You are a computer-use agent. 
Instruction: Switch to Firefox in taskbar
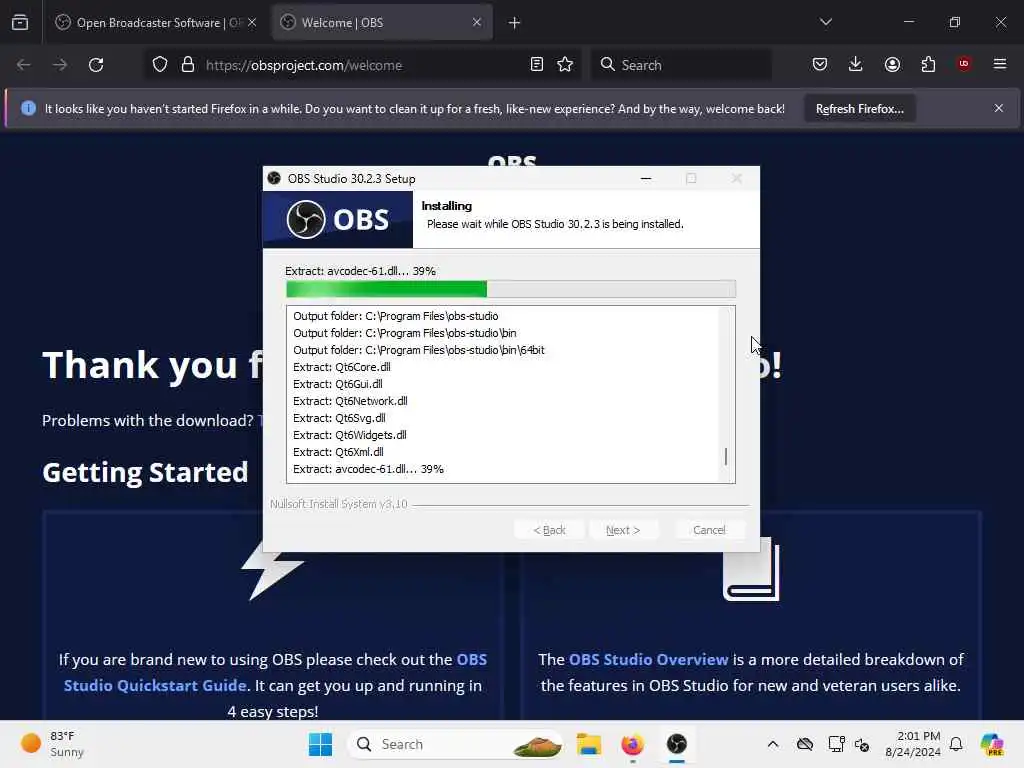pyautogui.click(x=632, y=744)
